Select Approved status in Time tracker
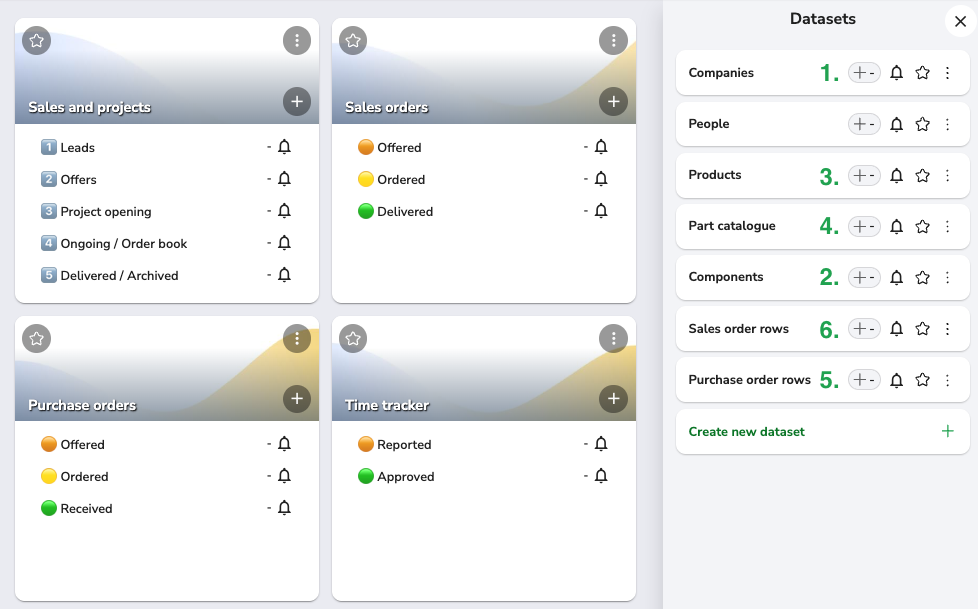This screenshot has height=609, width=978. [405, 476]
